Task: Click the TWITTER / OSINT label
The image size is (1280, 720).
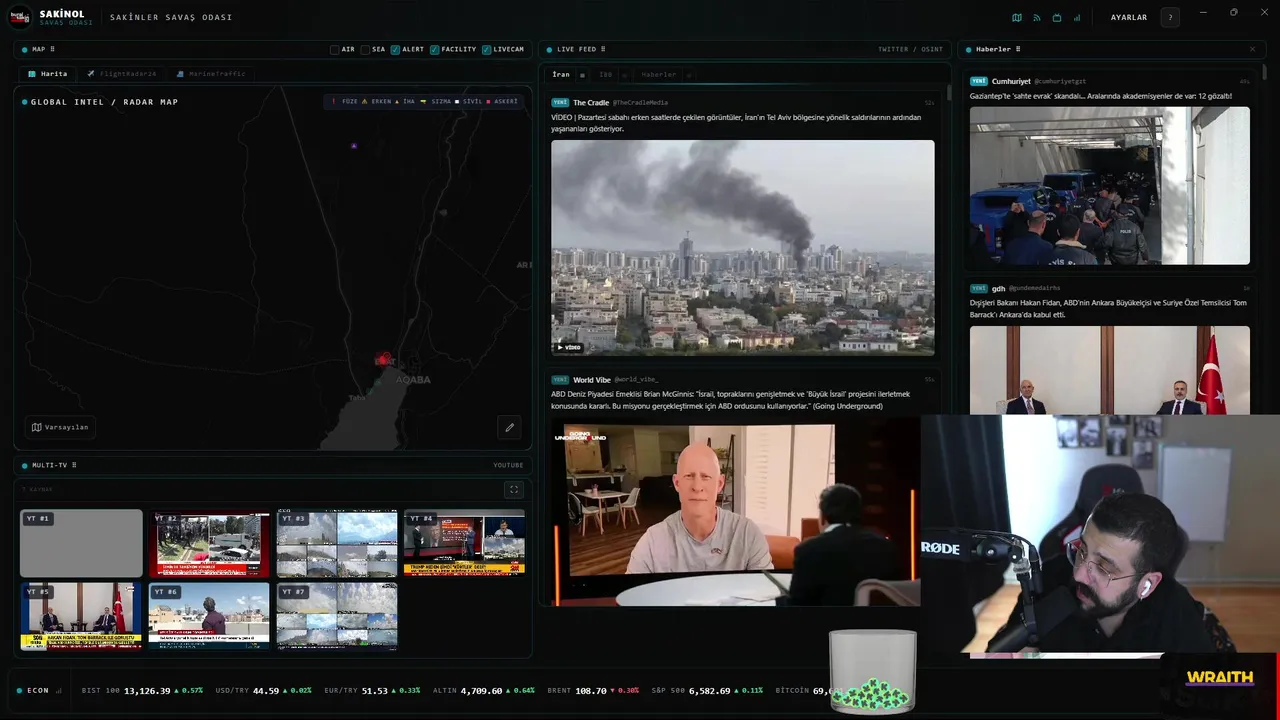Action: [910, 49]
